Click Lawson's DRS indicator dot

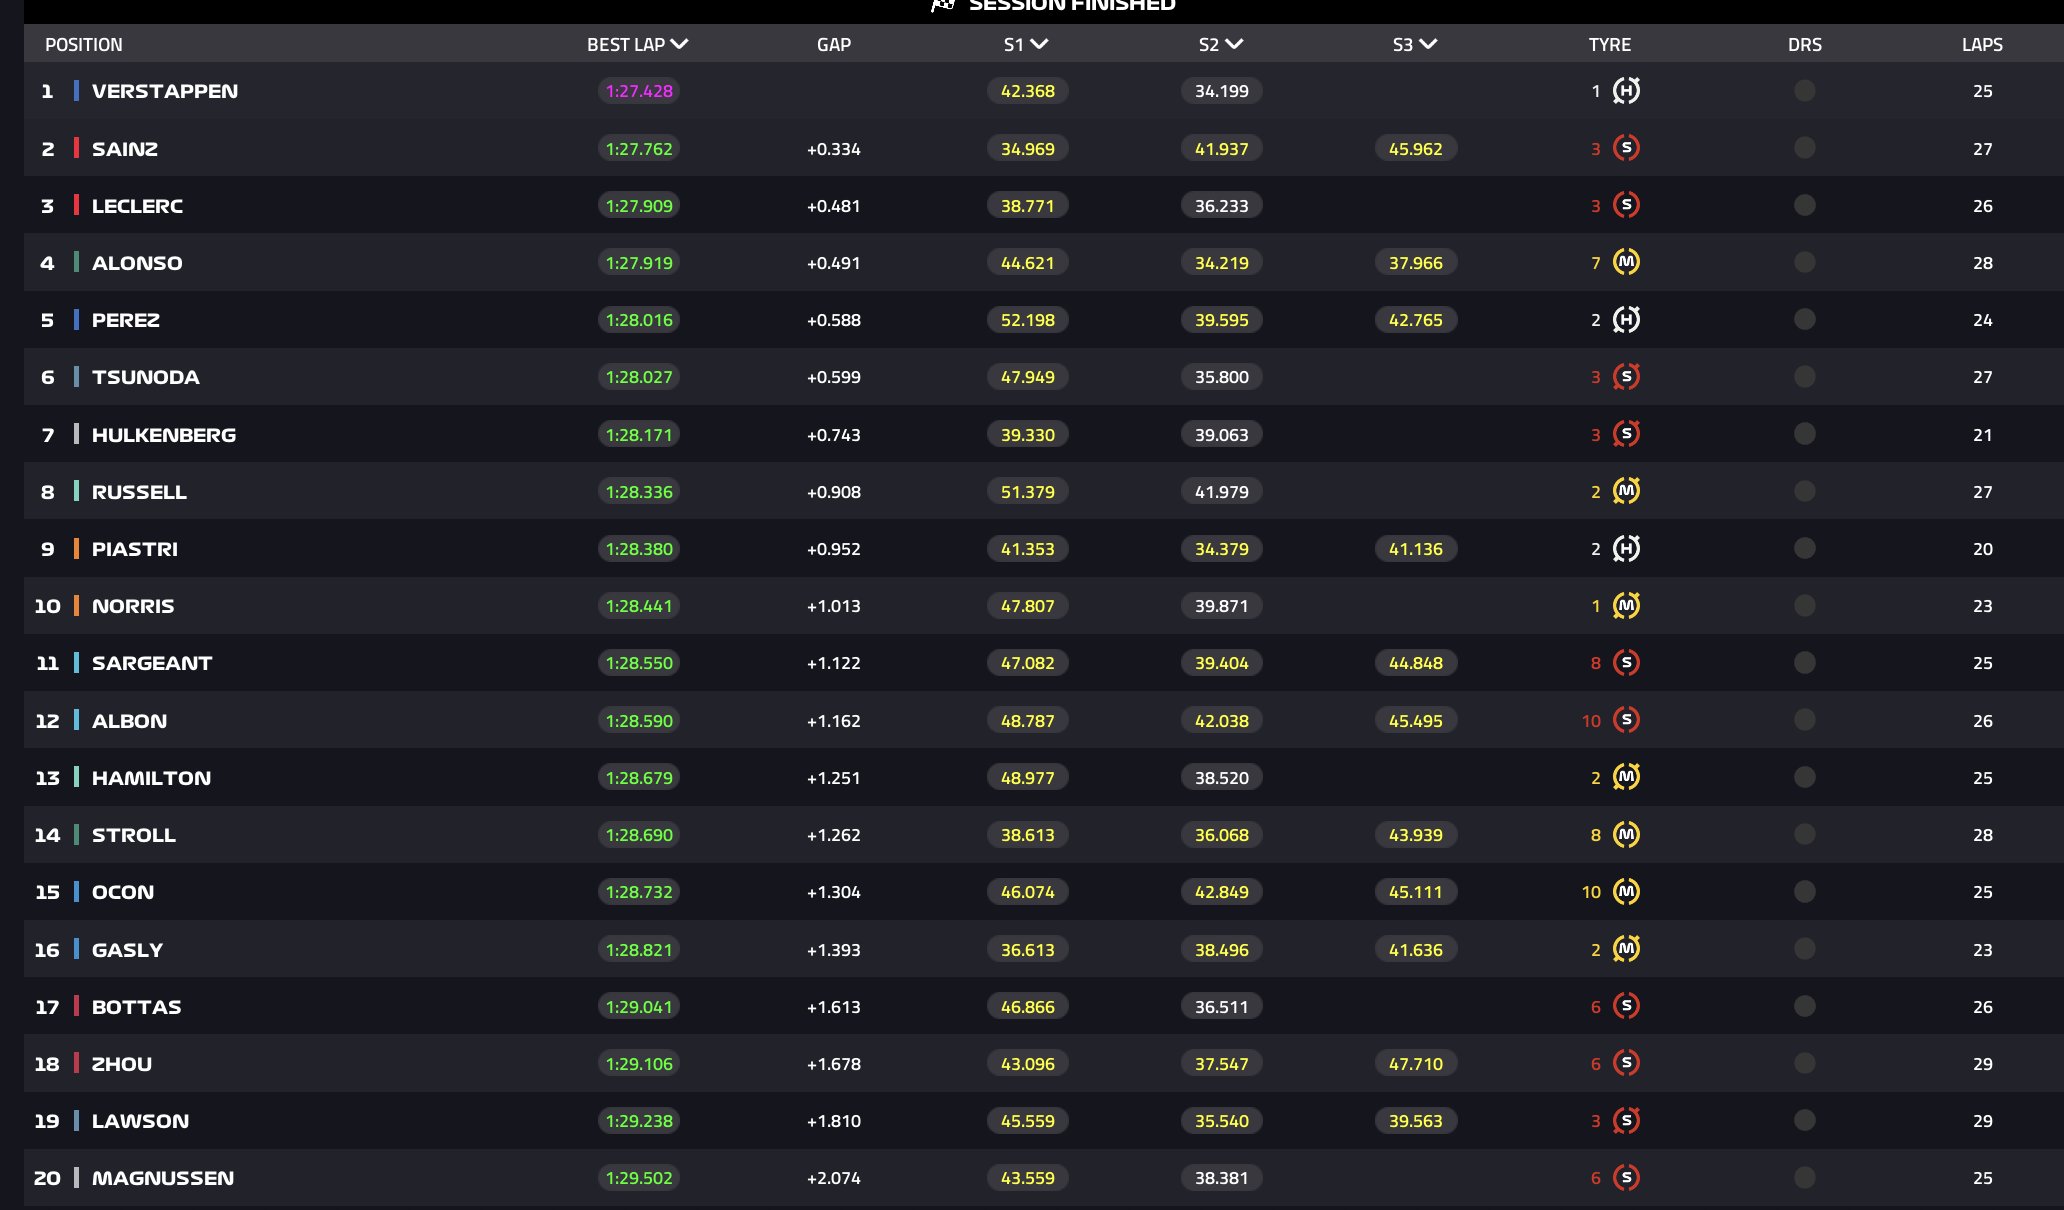coord(1804,1120)
